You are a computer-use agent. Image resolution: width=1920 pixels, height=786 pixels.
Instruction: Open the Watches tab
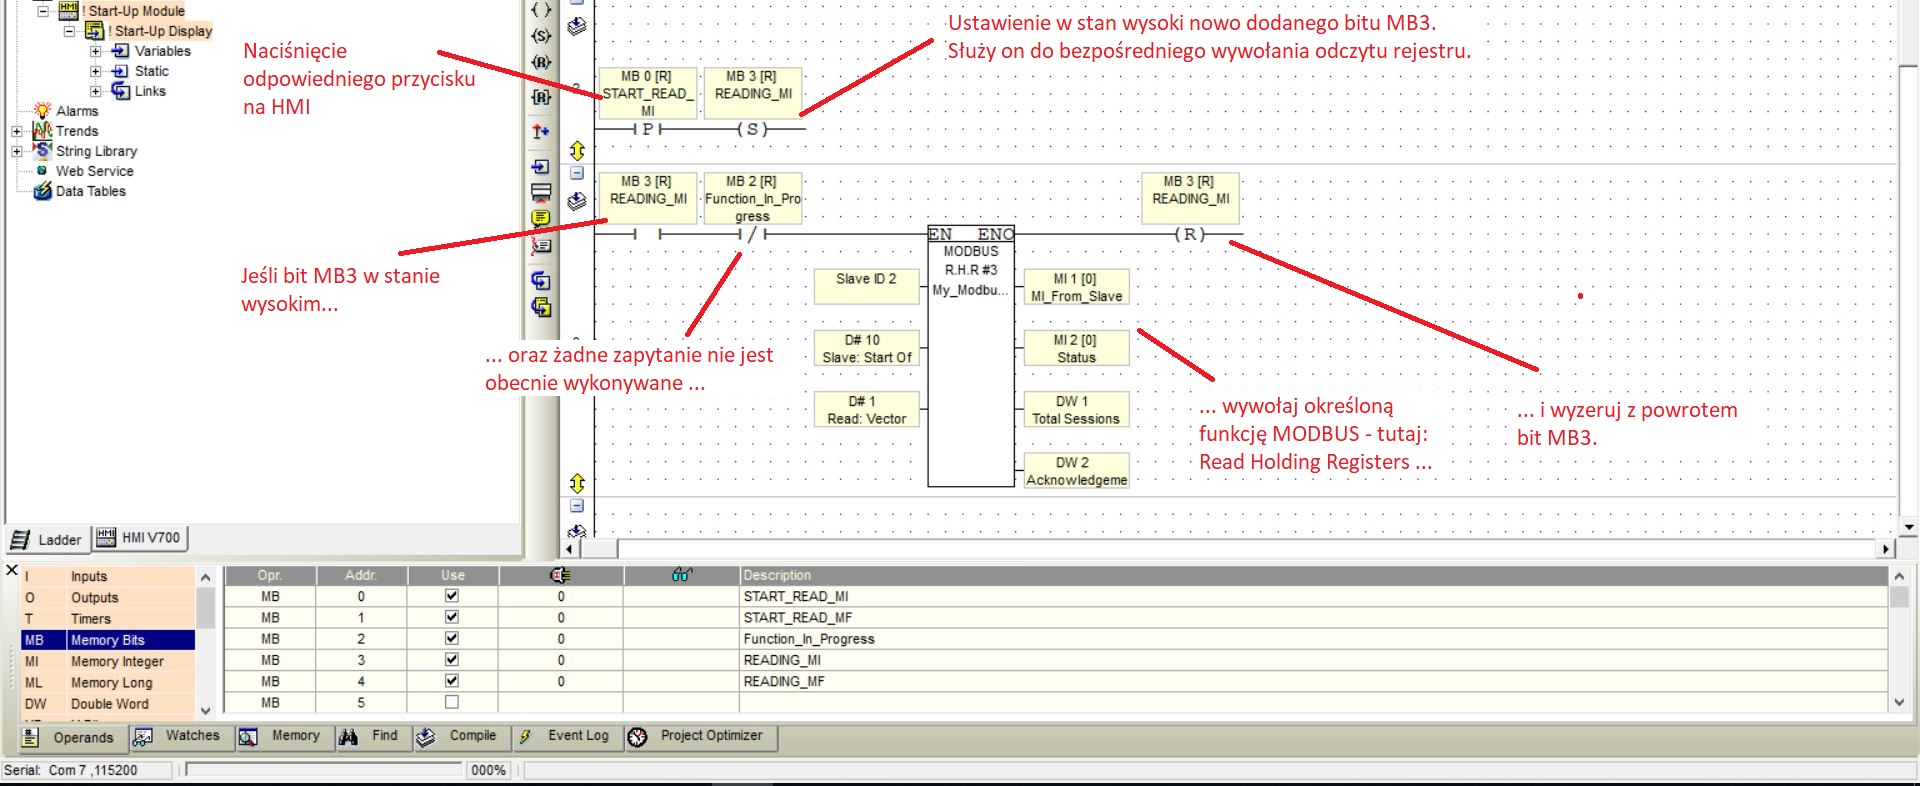coord(177,737)
